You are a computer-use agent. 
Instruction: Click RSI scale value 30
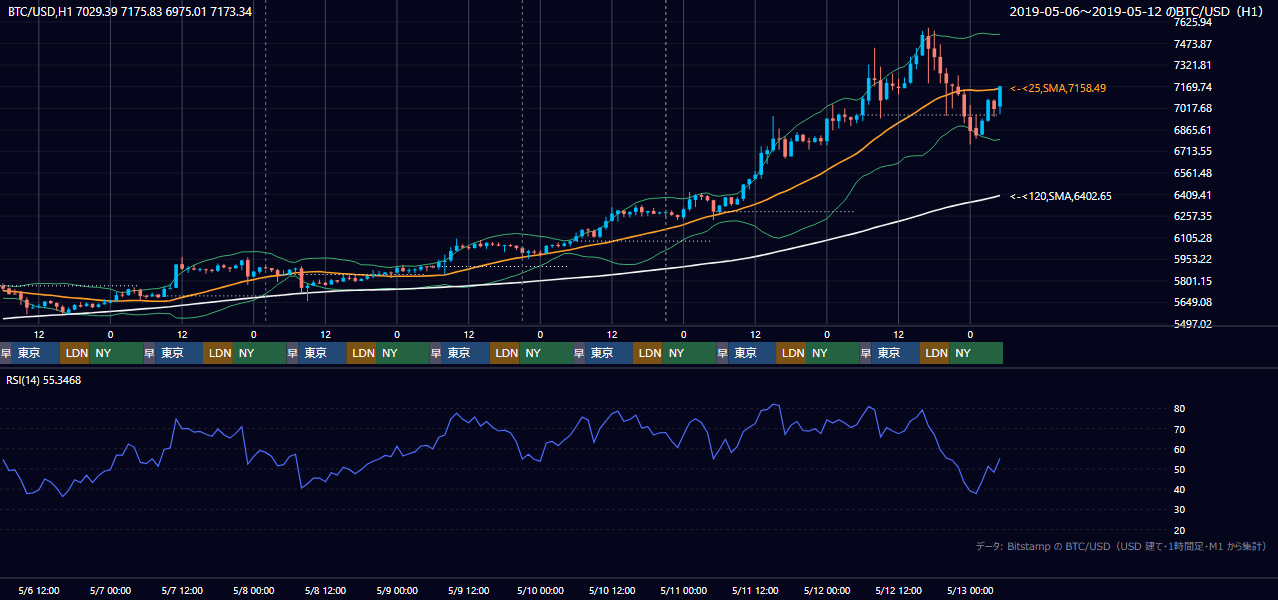1180,510
